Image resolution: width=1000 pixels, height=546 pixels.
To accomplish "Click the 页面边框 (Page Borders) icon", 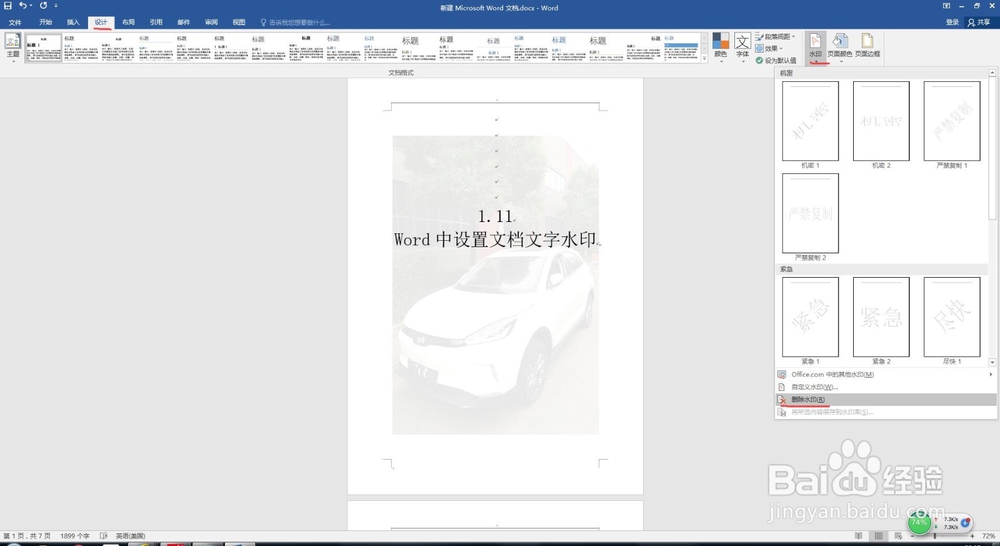I will click(x=867, y=47).
